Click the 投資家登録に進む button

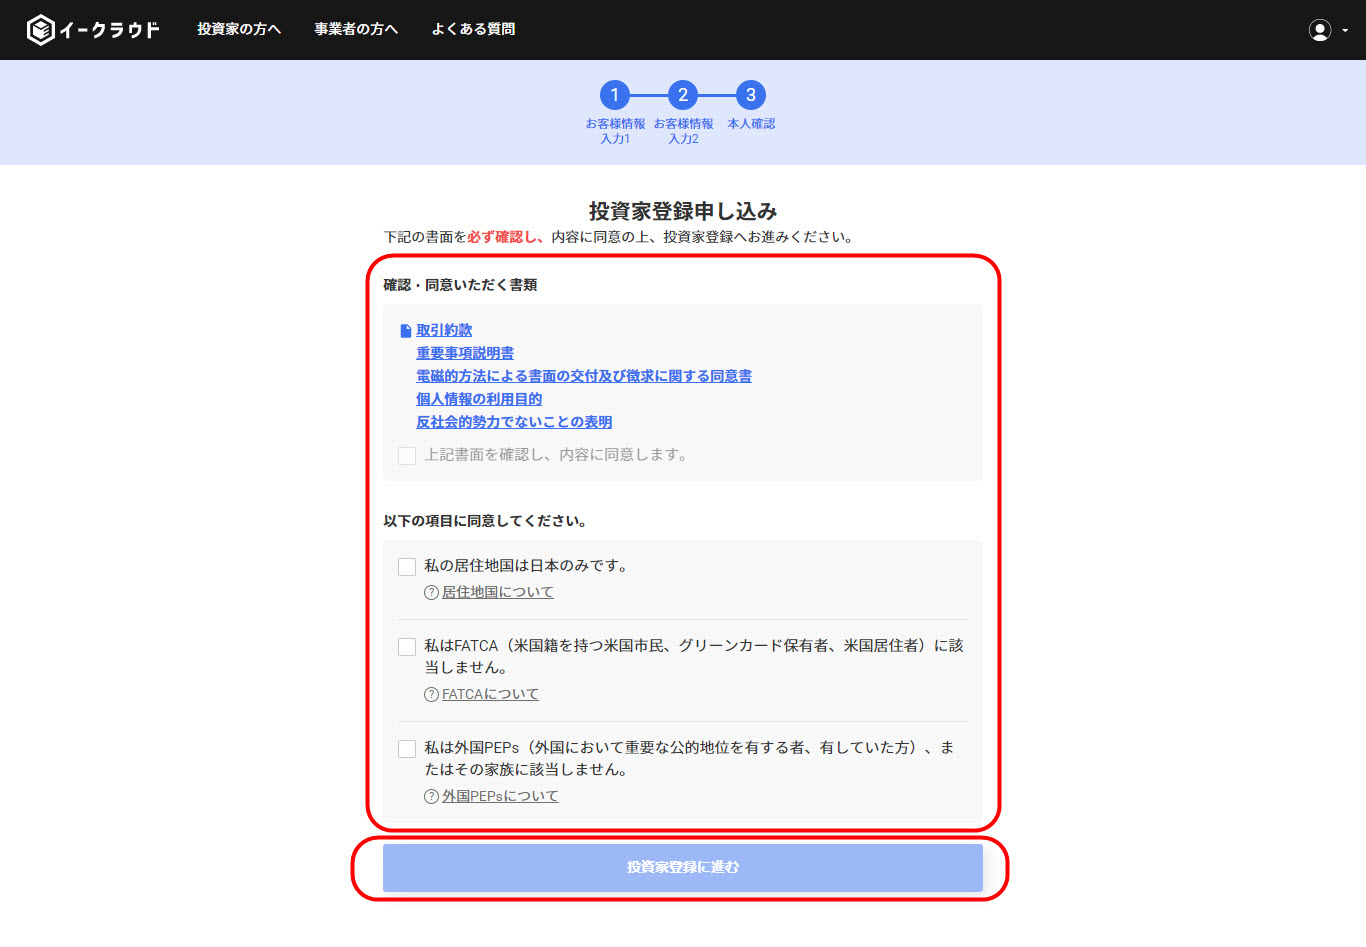coord(682,868)
